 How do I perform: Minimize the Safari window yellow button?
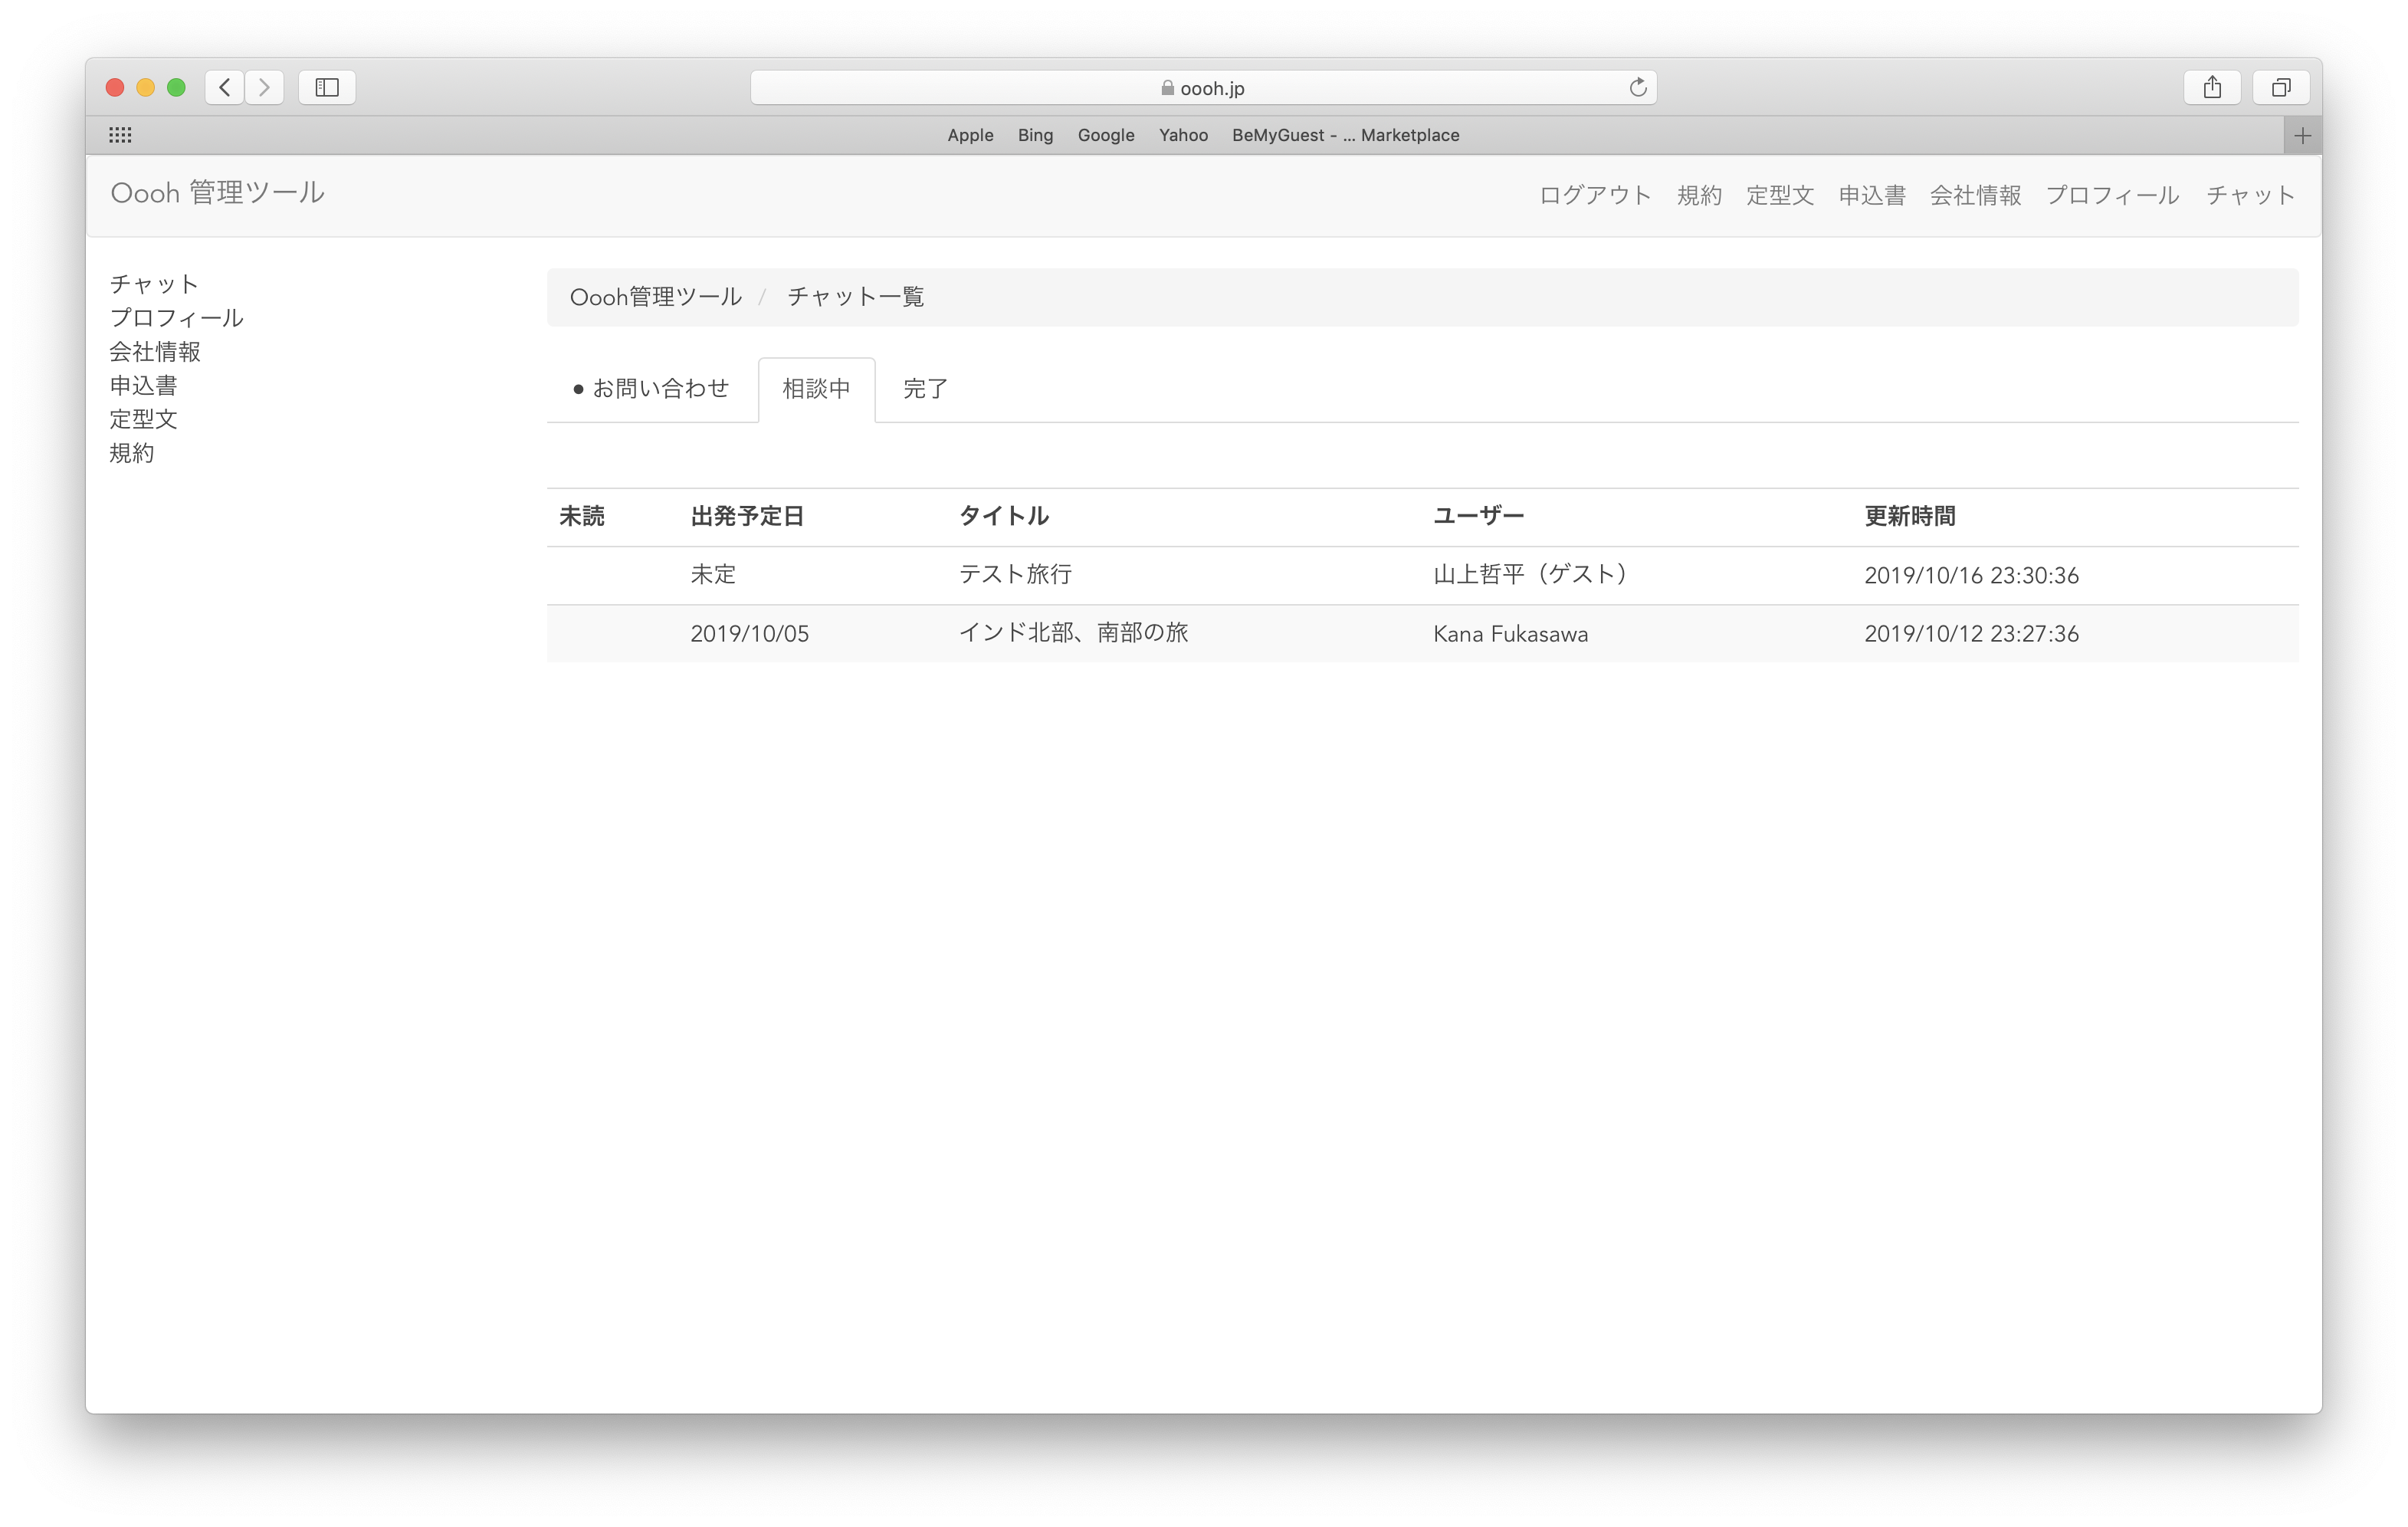point(146,87)
